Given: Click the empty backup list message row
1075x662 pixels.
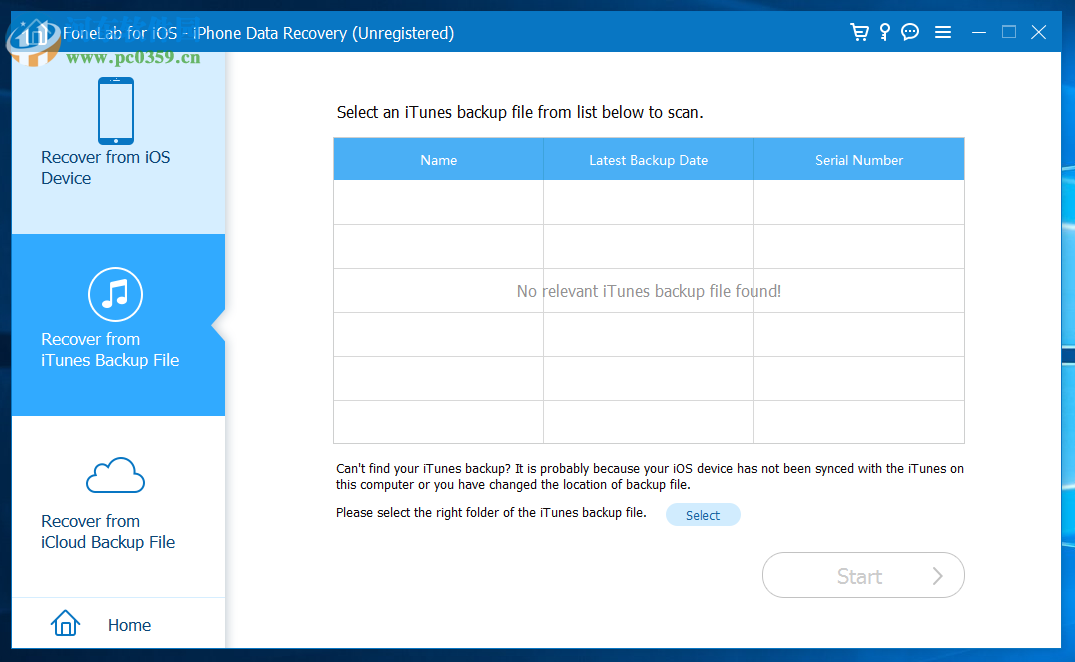Looking at the screenshot, I should point(648,290).
